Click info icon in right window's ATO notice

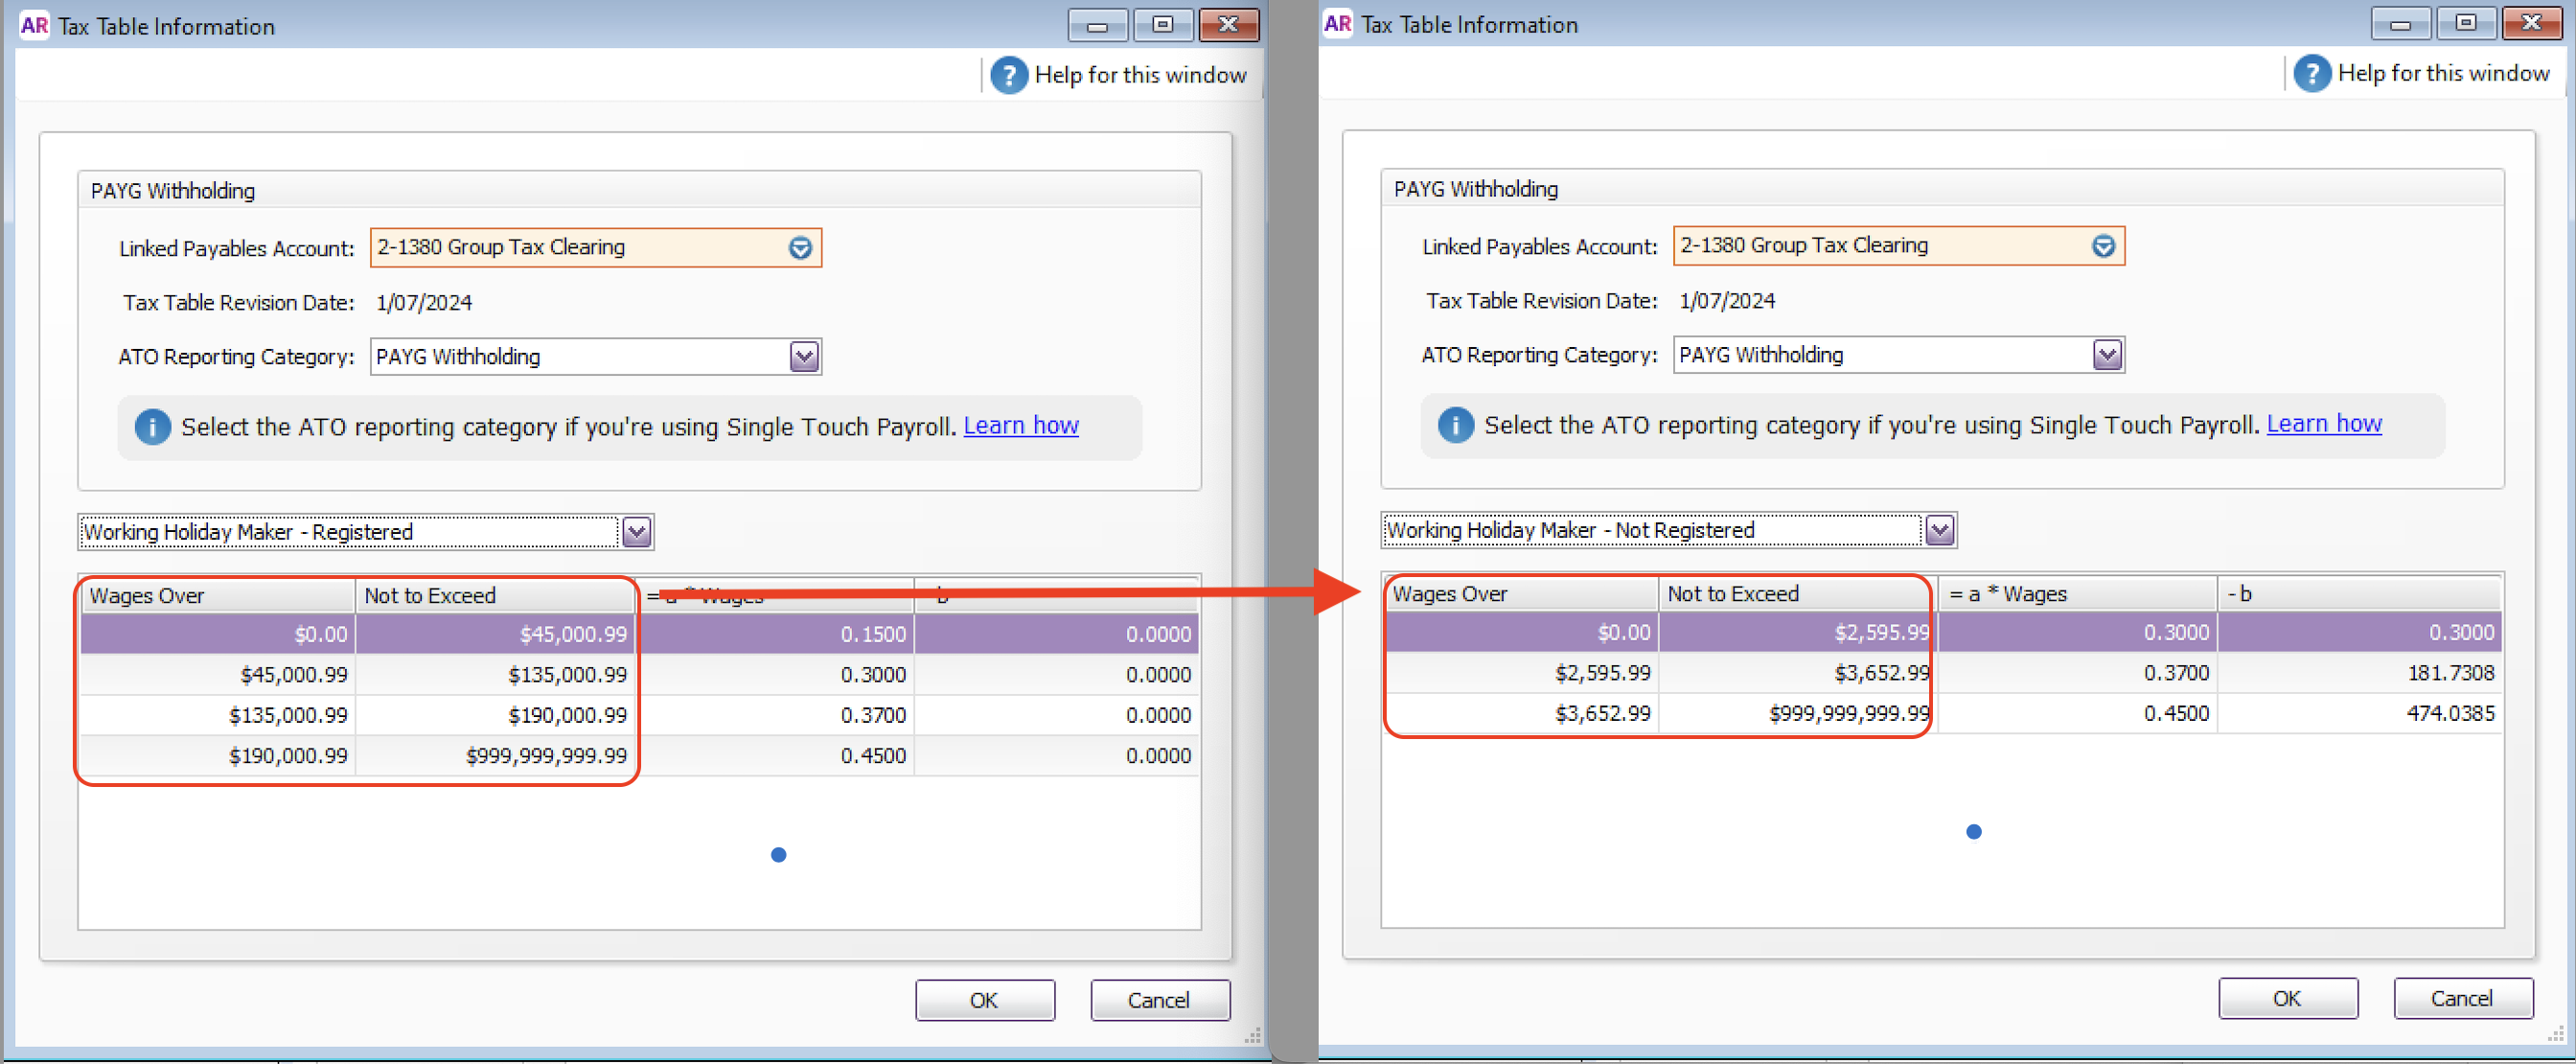(1455, 425)
